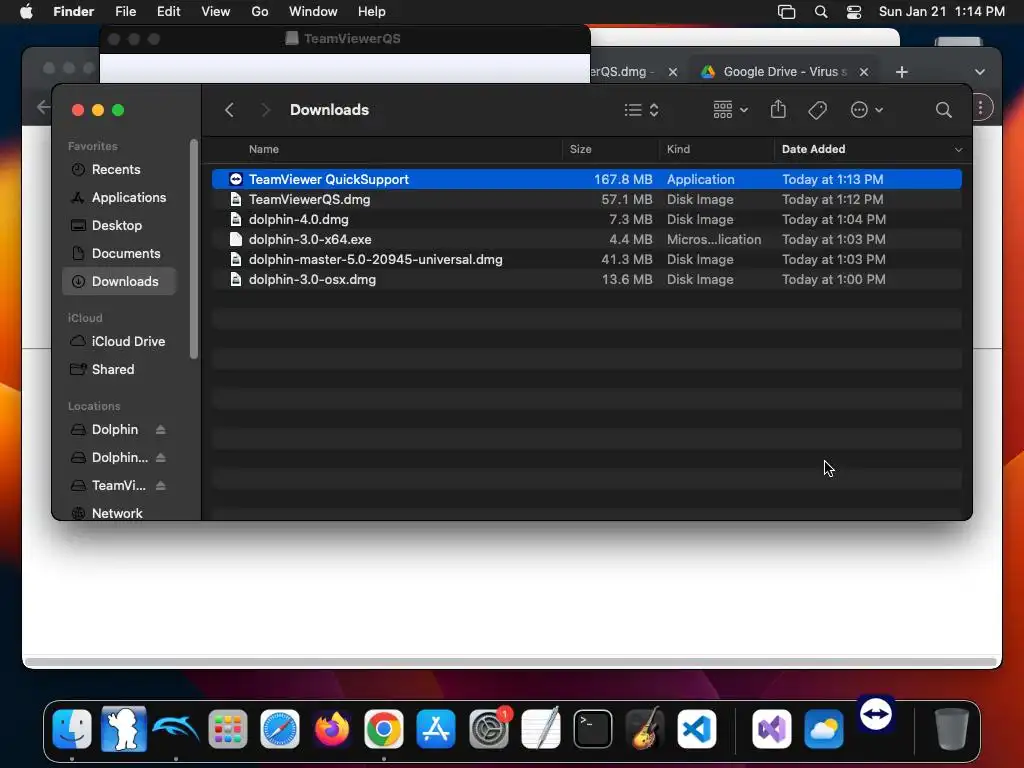
Task: Click the Spotlight search icon in menu bar
Action: (x=821, y=12)
